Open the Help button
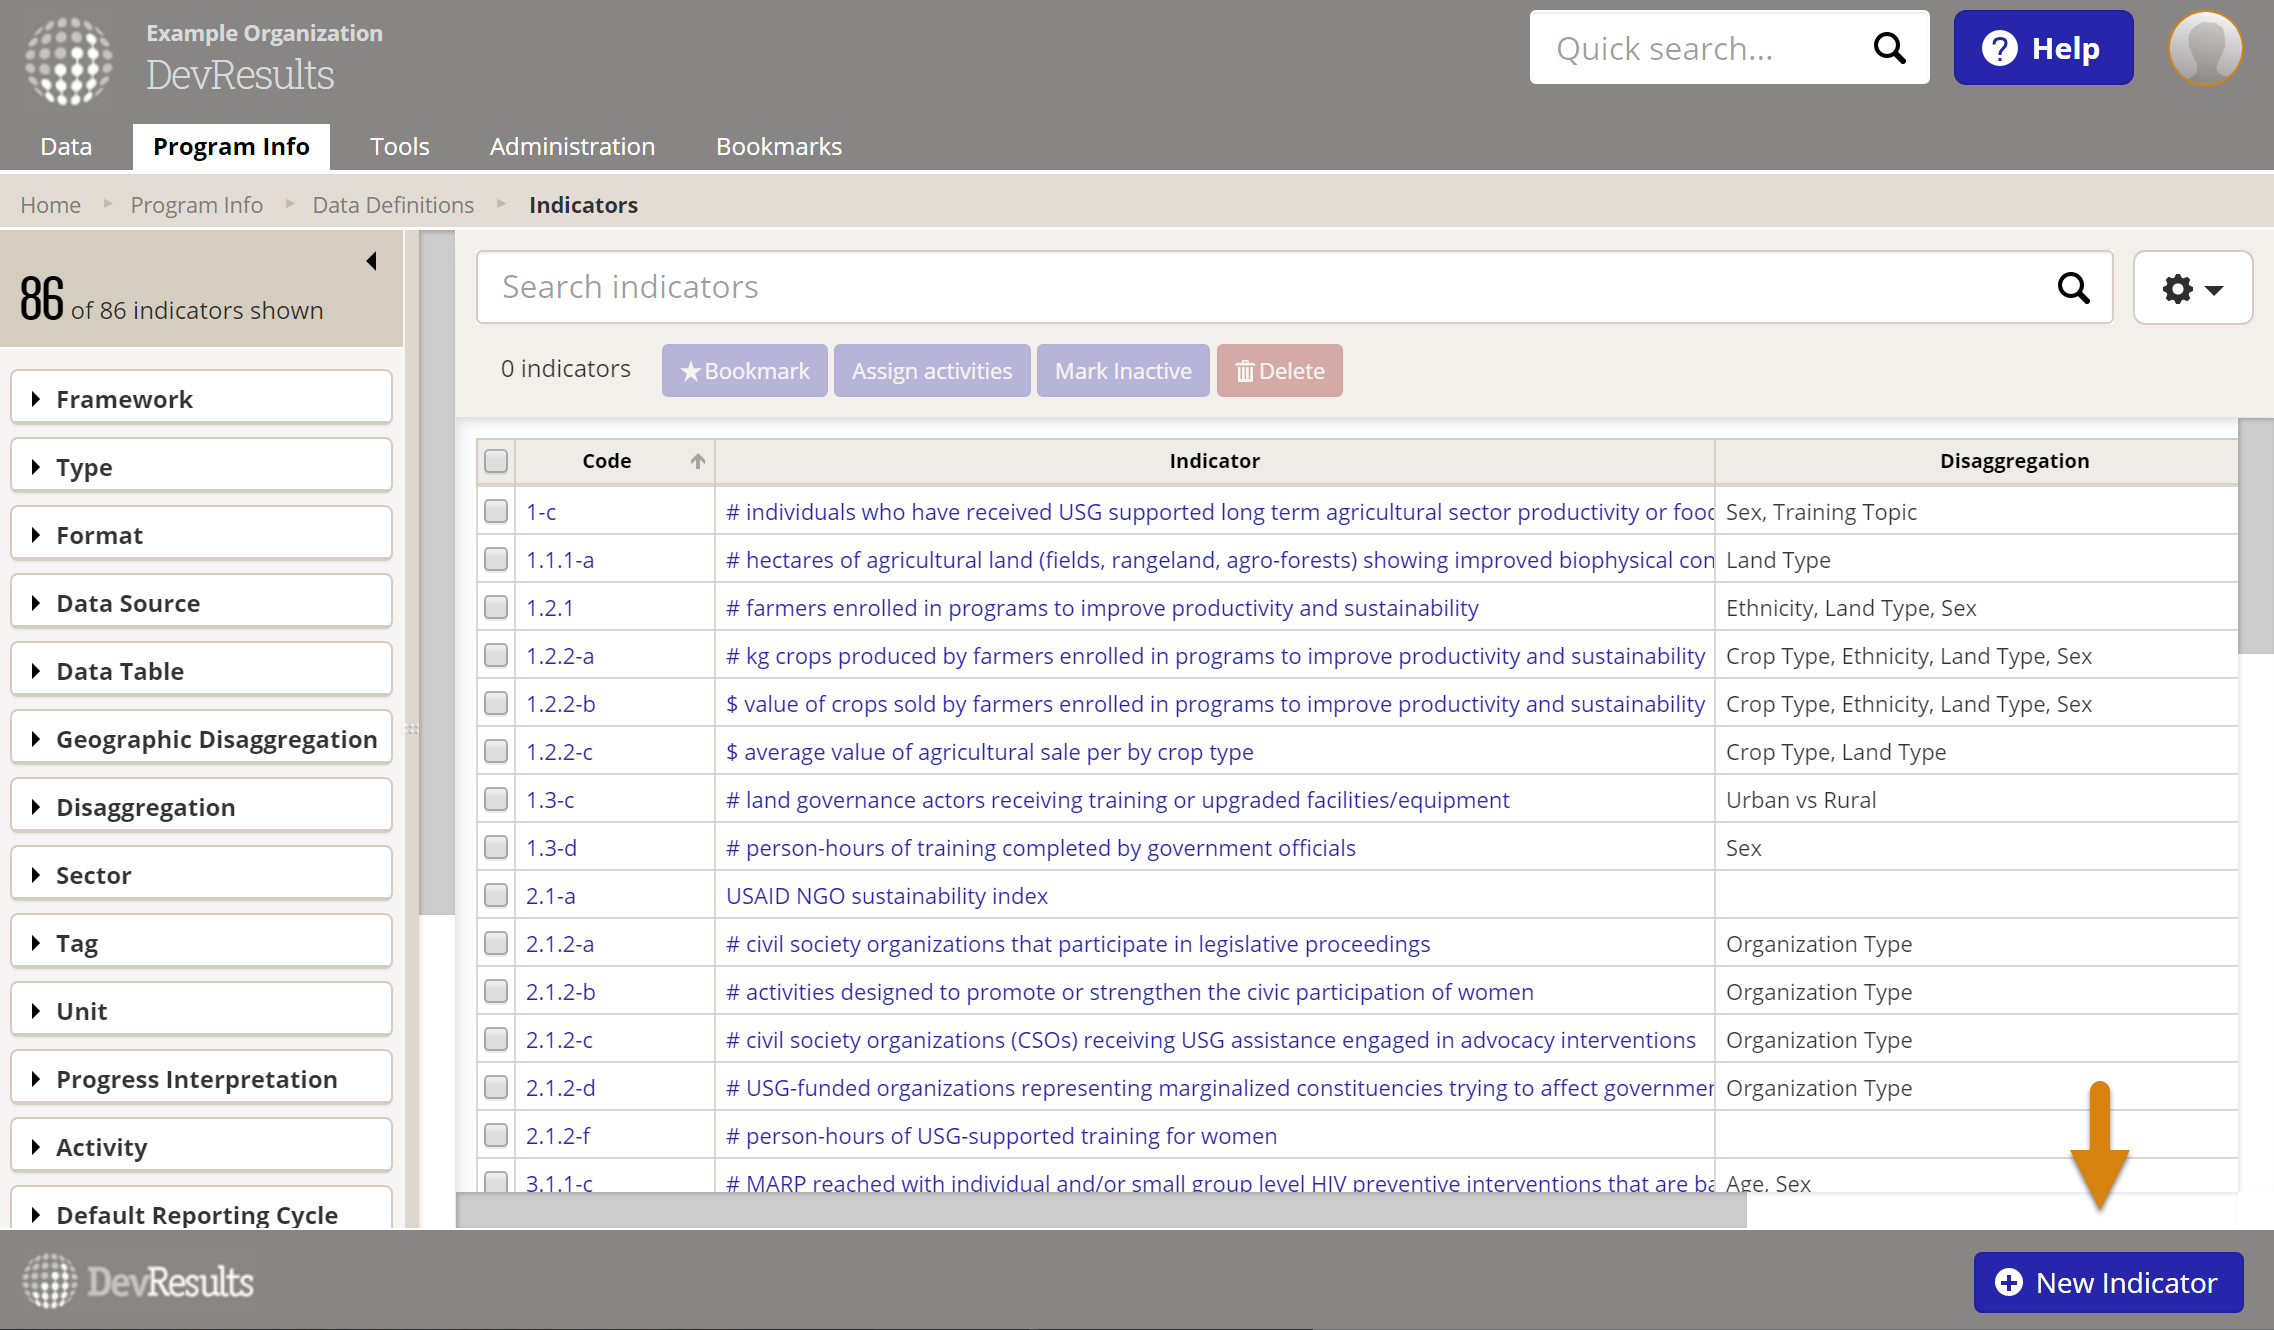Screen dimensions: 2274x1330 point(2042,48)
